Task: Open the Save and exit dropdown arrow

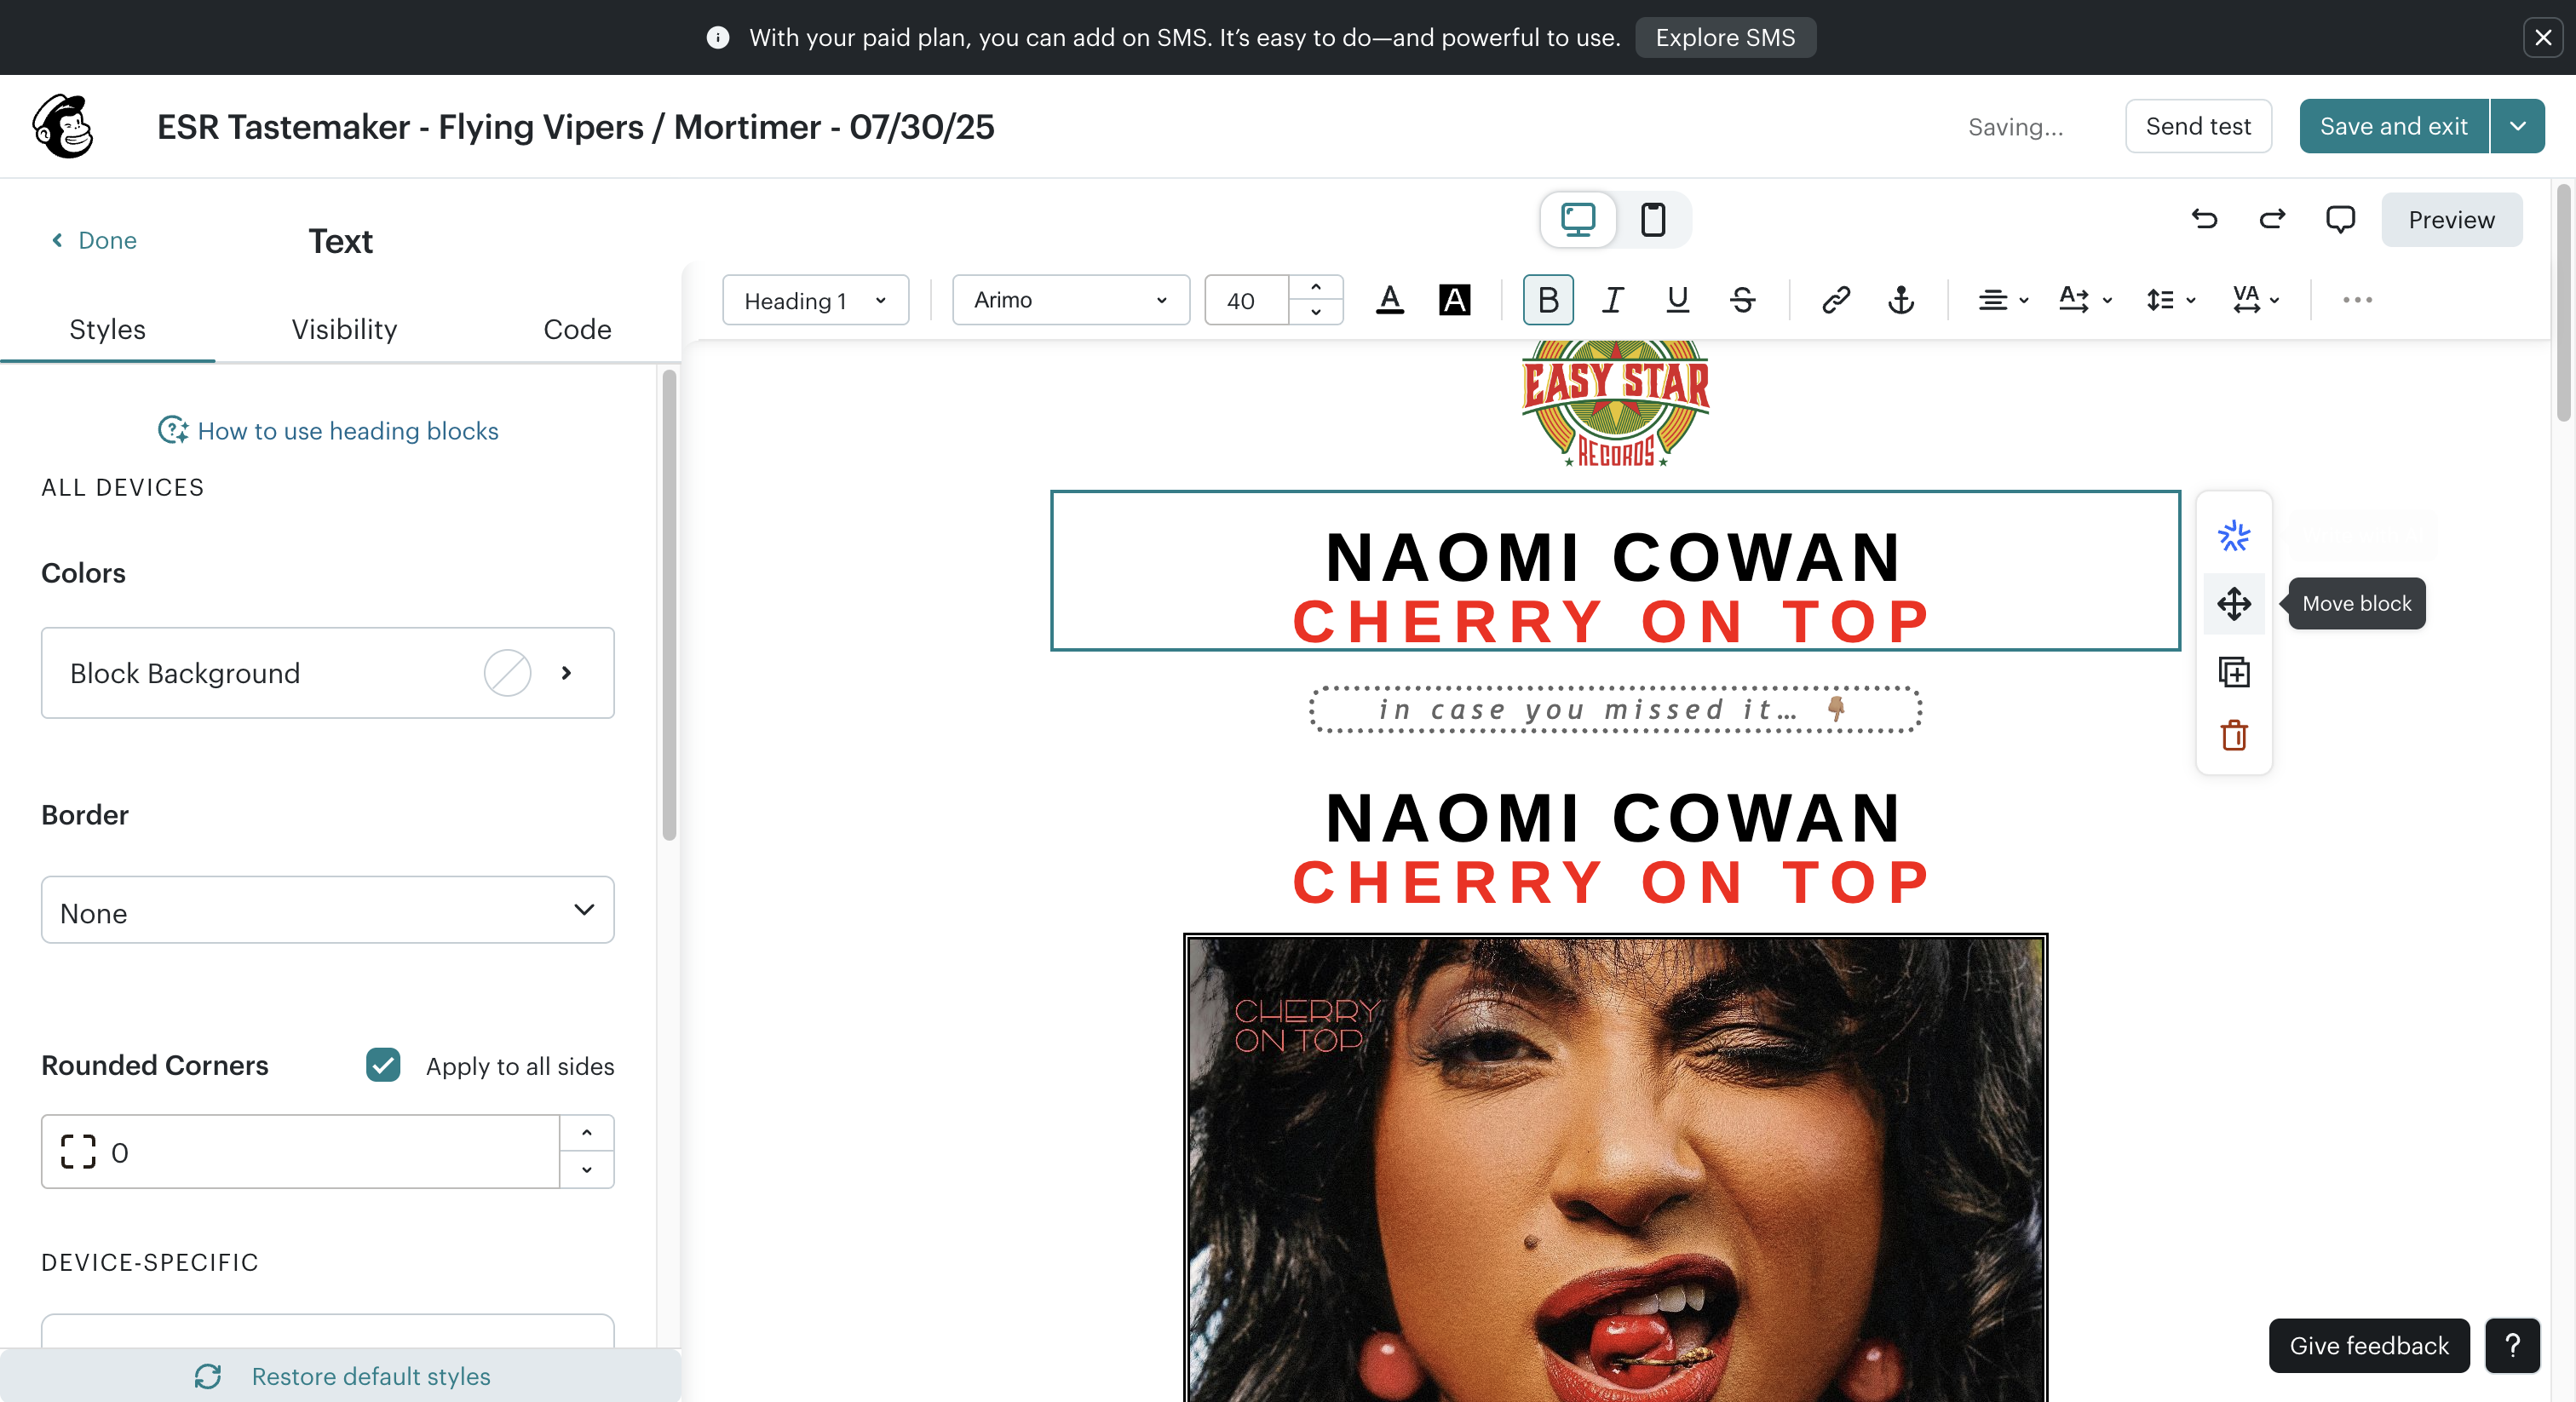Action: (2517, 126)
